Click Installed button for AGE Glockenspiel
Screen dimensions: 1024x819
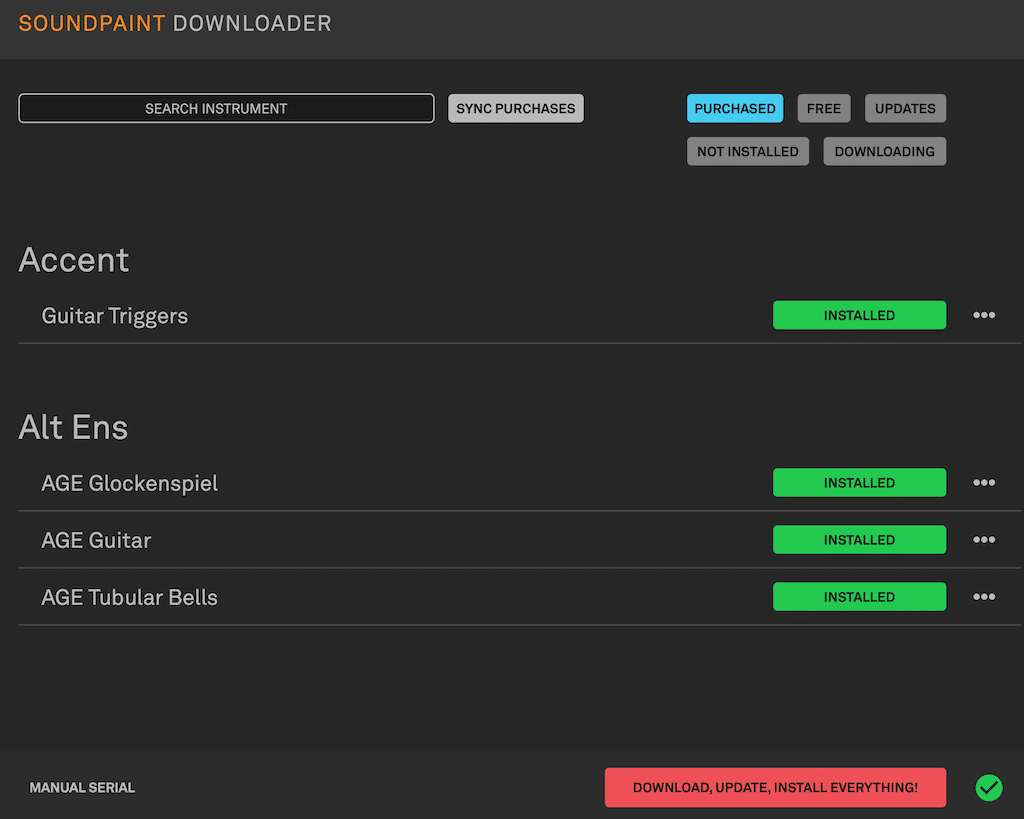click(859, 483)
